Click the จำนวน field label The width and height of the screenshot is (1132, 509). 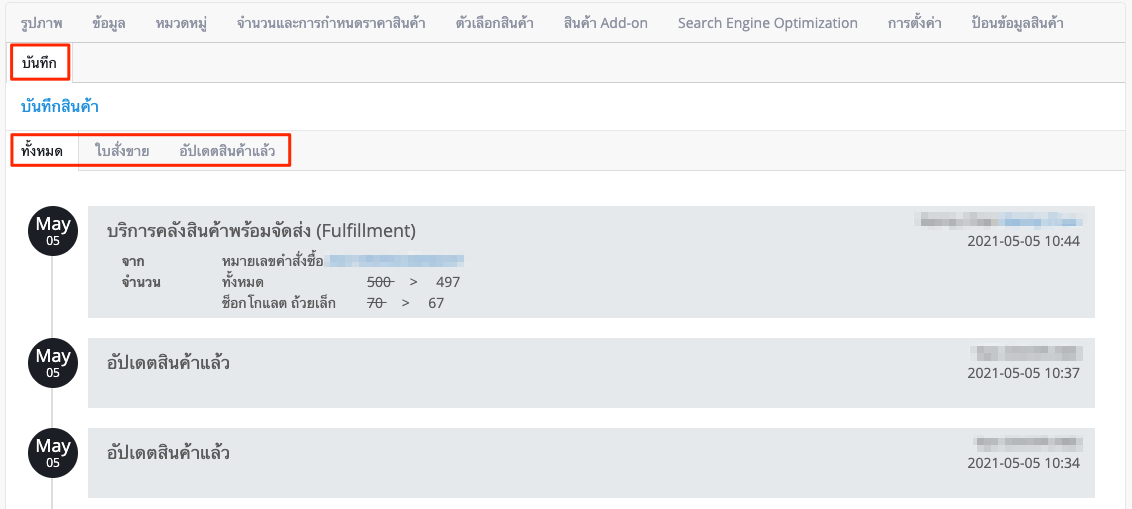pyautogui.click(x=141, y=282)
